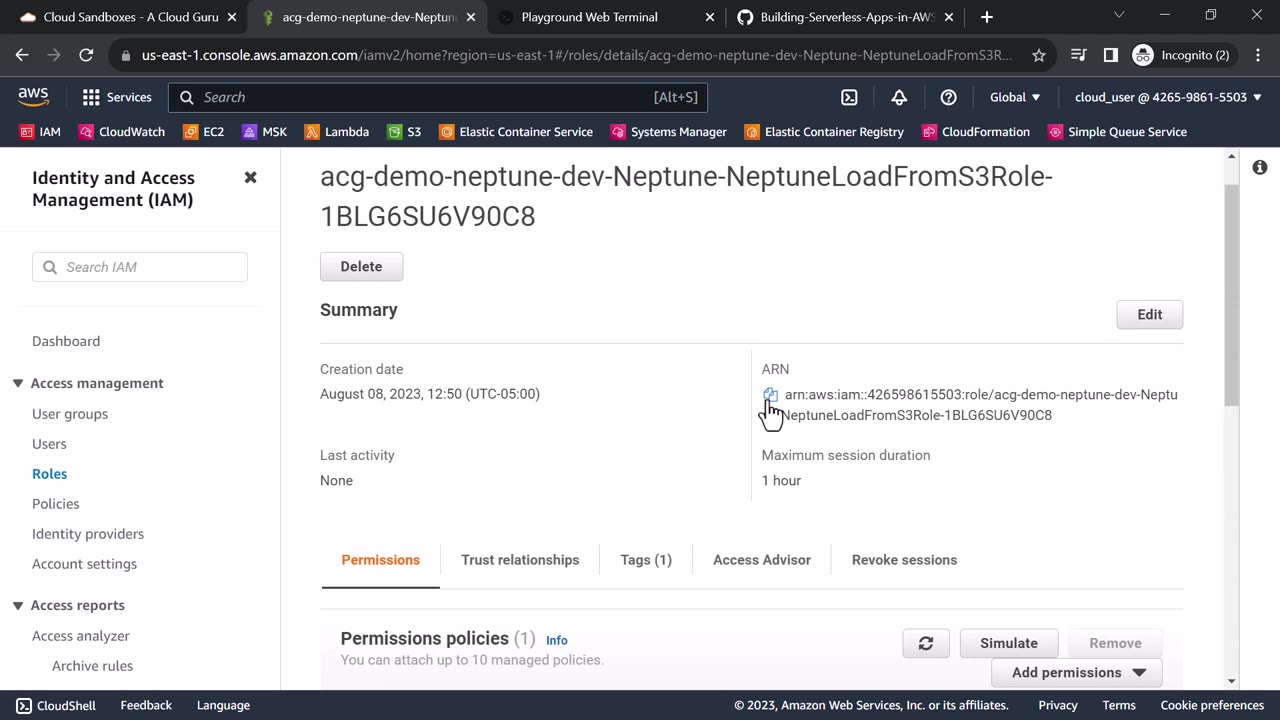Click the browser address bar URL

[577, 55]
